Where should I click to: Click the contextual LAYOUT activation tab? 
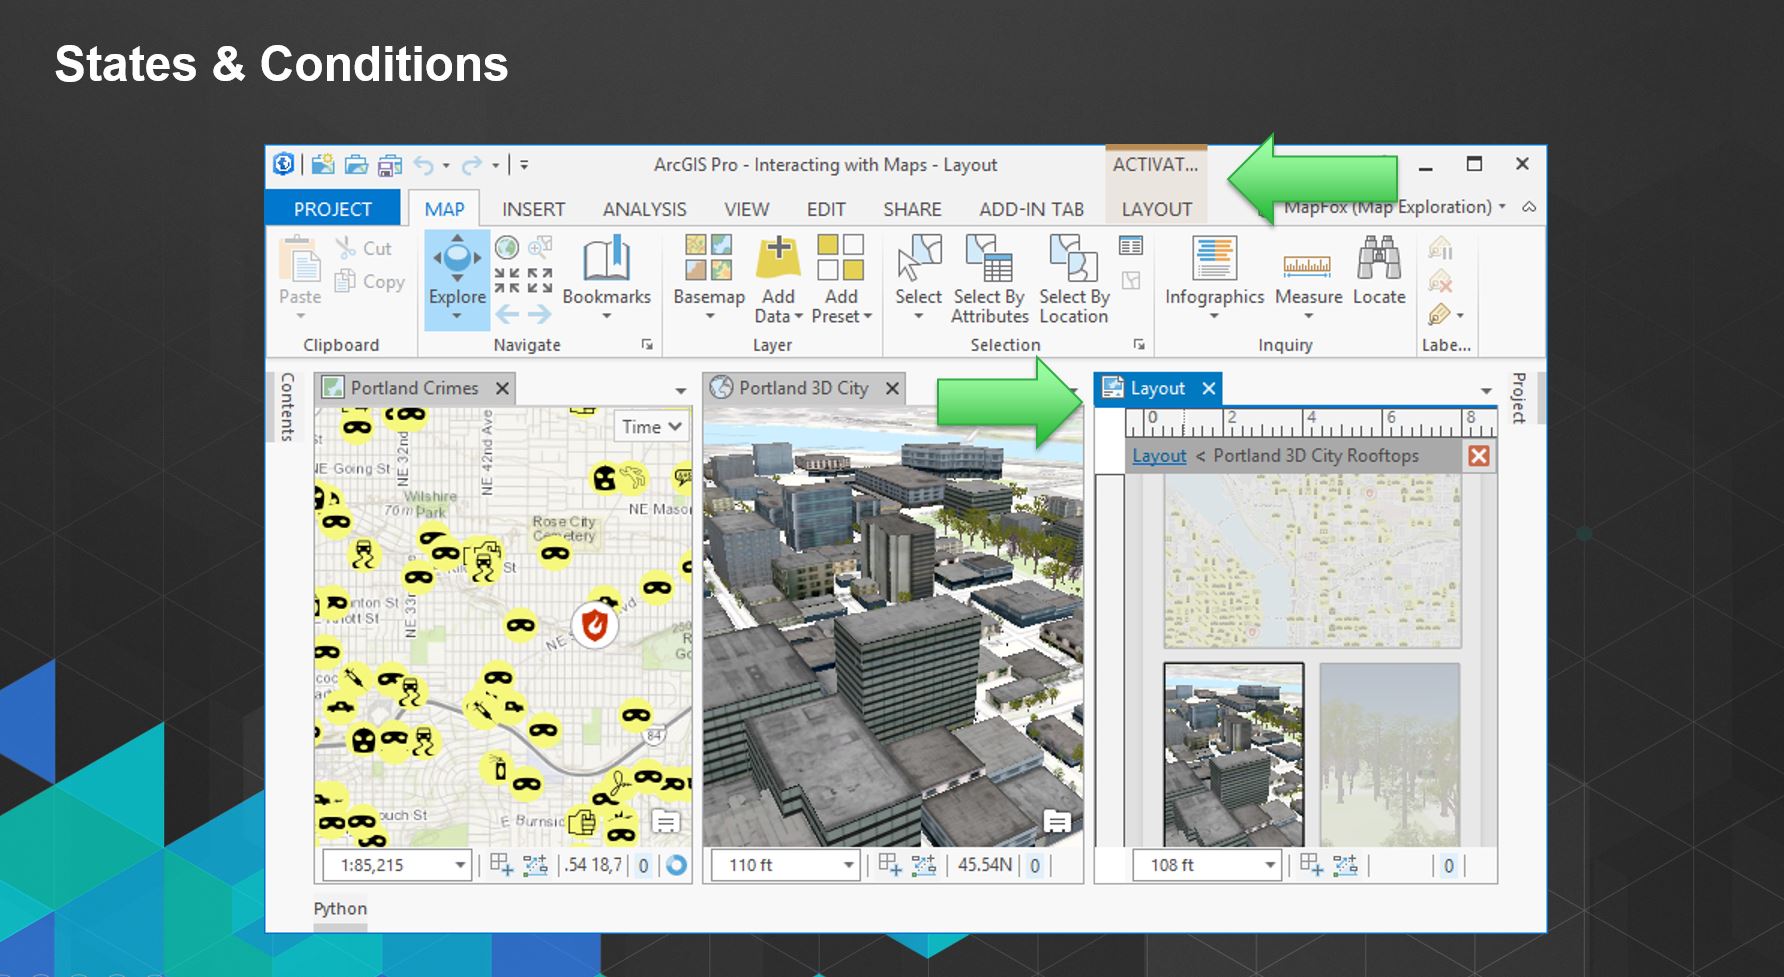tap(1155, 208)
